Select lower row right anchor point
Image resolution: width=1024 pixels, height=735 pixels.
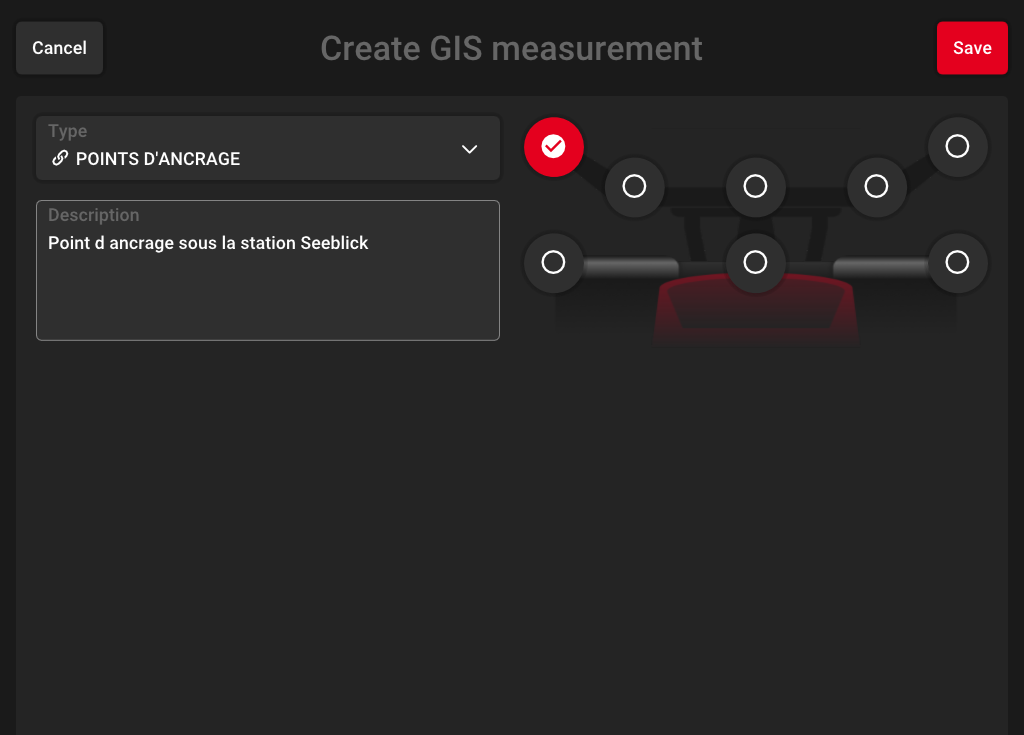[957, 263]
